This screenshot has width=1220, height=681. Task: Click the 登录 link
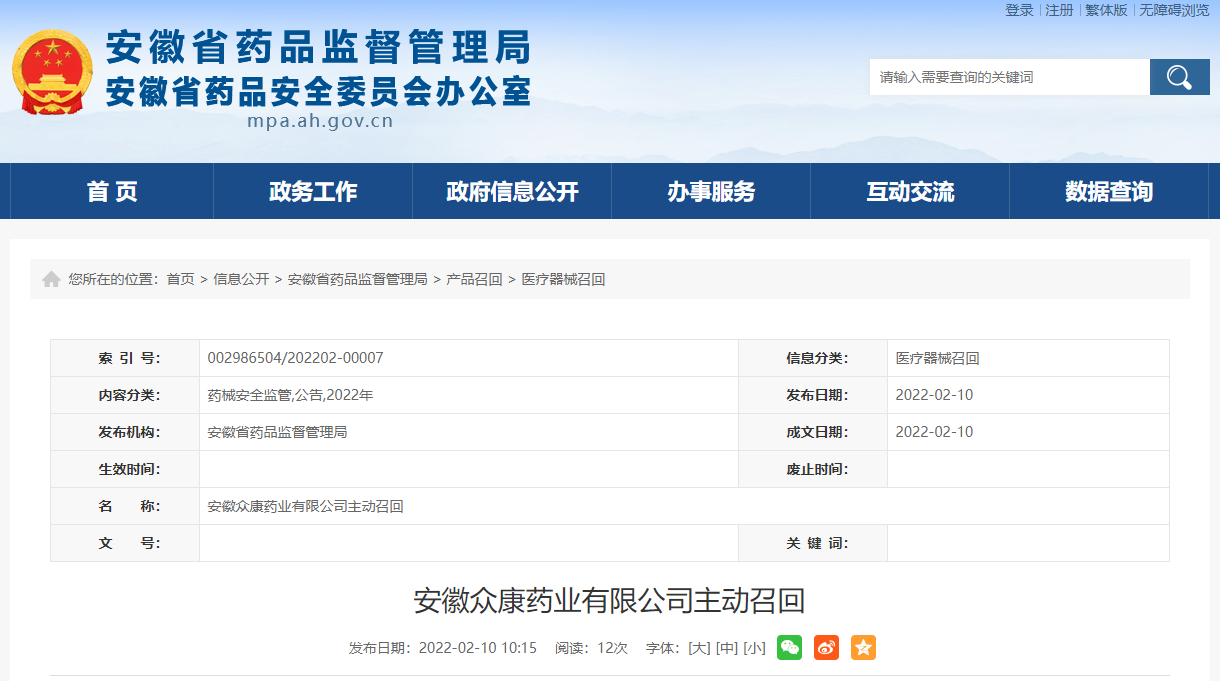1019,10
